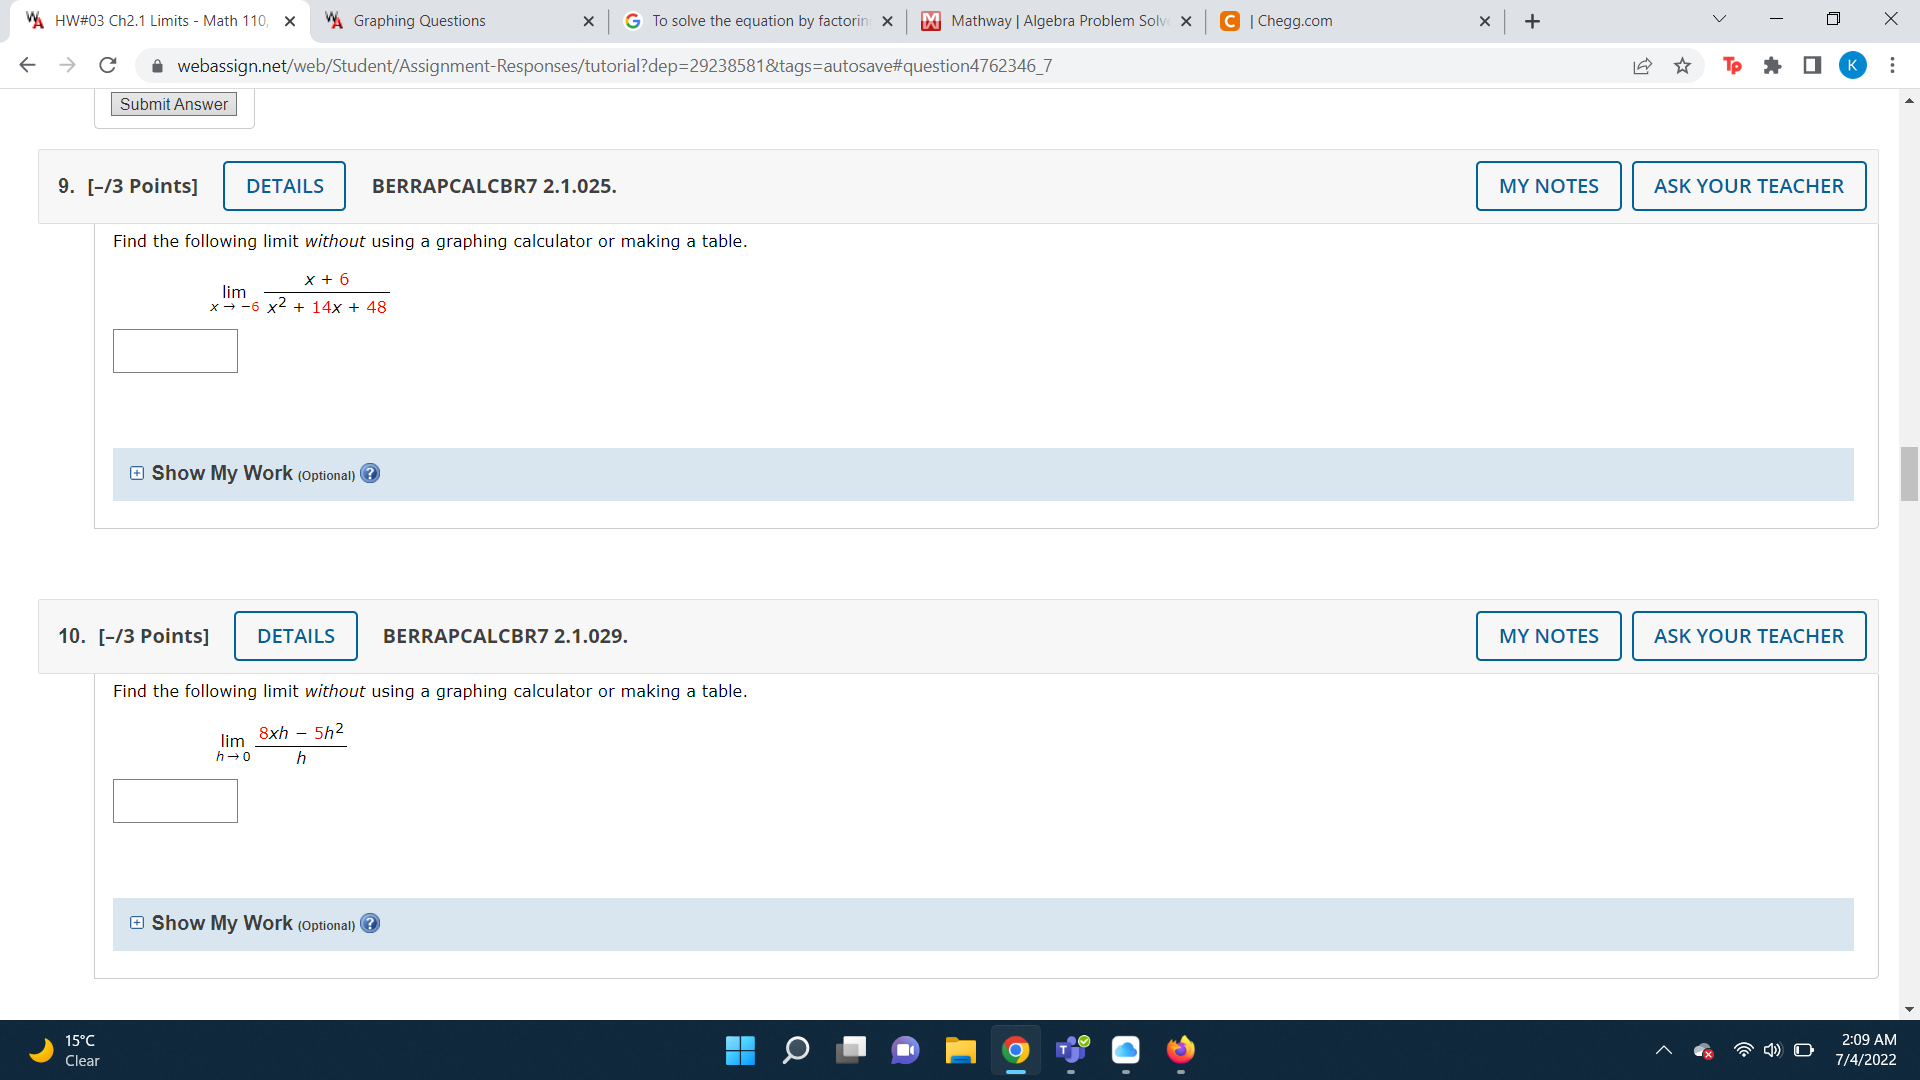
Task: Expand Show My Work for question 9
Action: pyautogui.click(x=137, y=474)
